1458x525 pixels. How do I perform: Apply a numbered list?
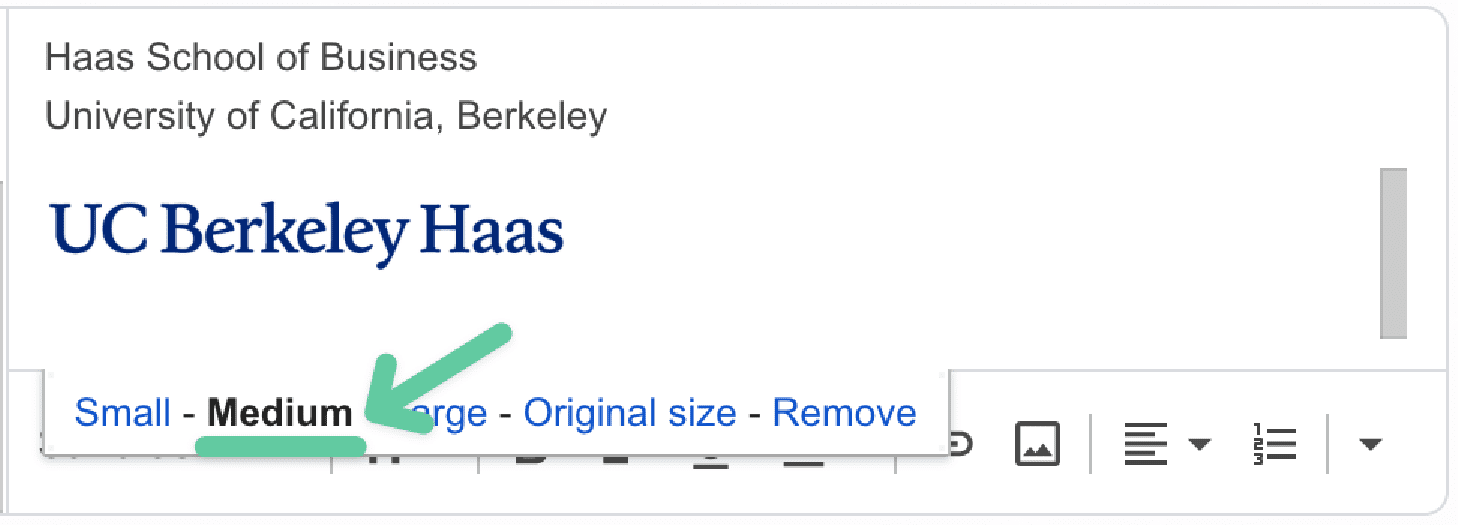1274,442
